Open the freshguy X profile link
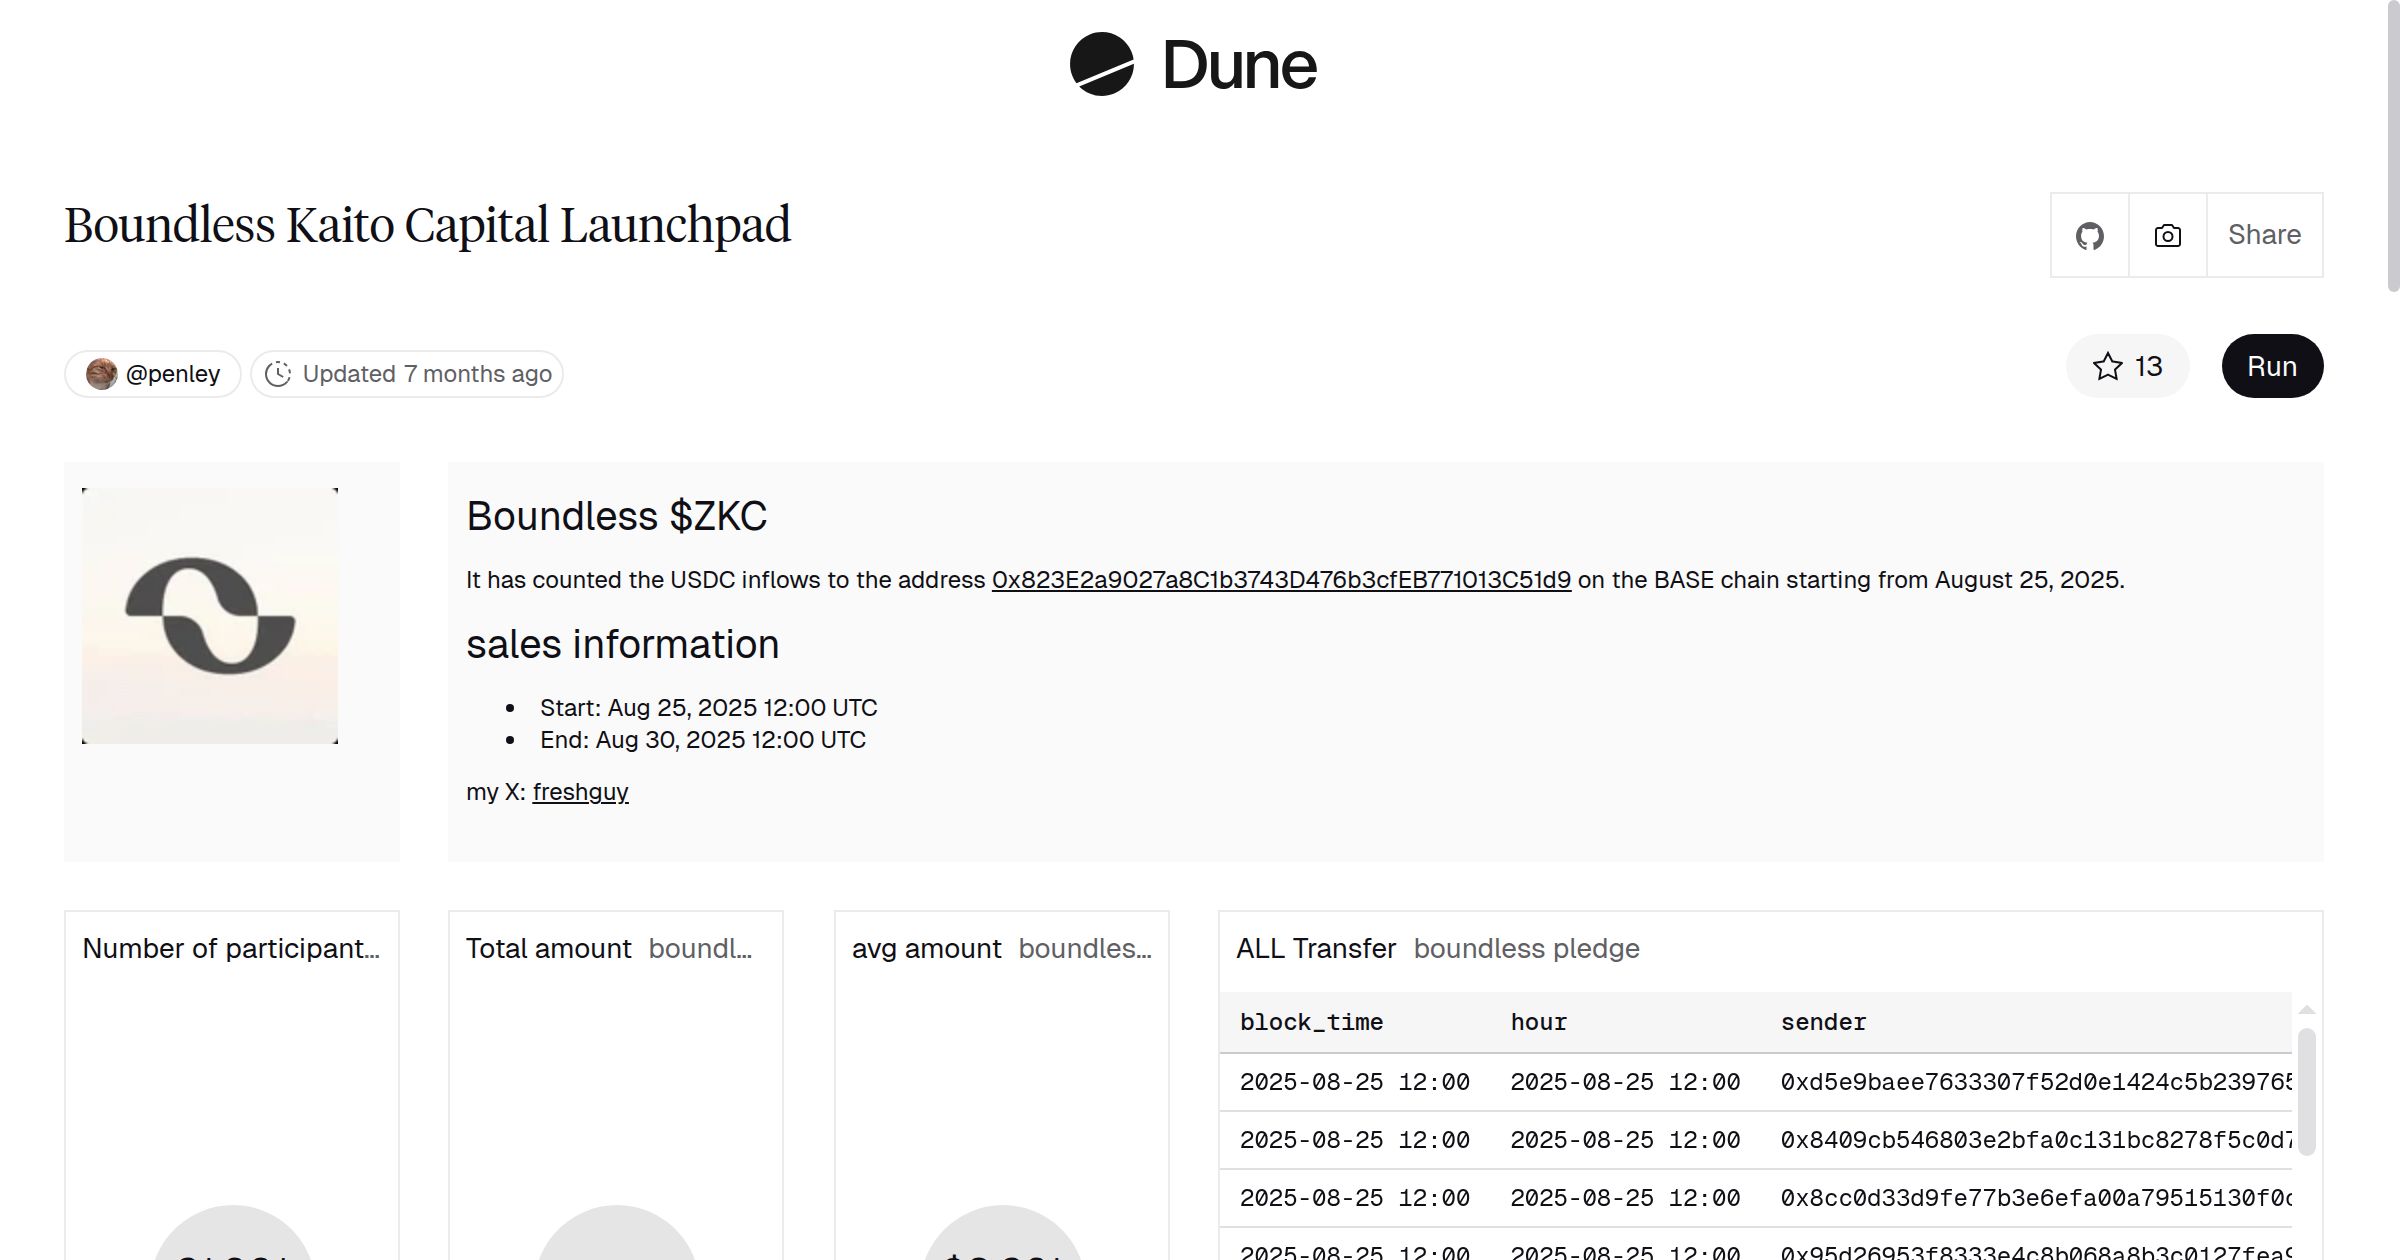This screenshot has height=1260, width=2400. (580, 791)
